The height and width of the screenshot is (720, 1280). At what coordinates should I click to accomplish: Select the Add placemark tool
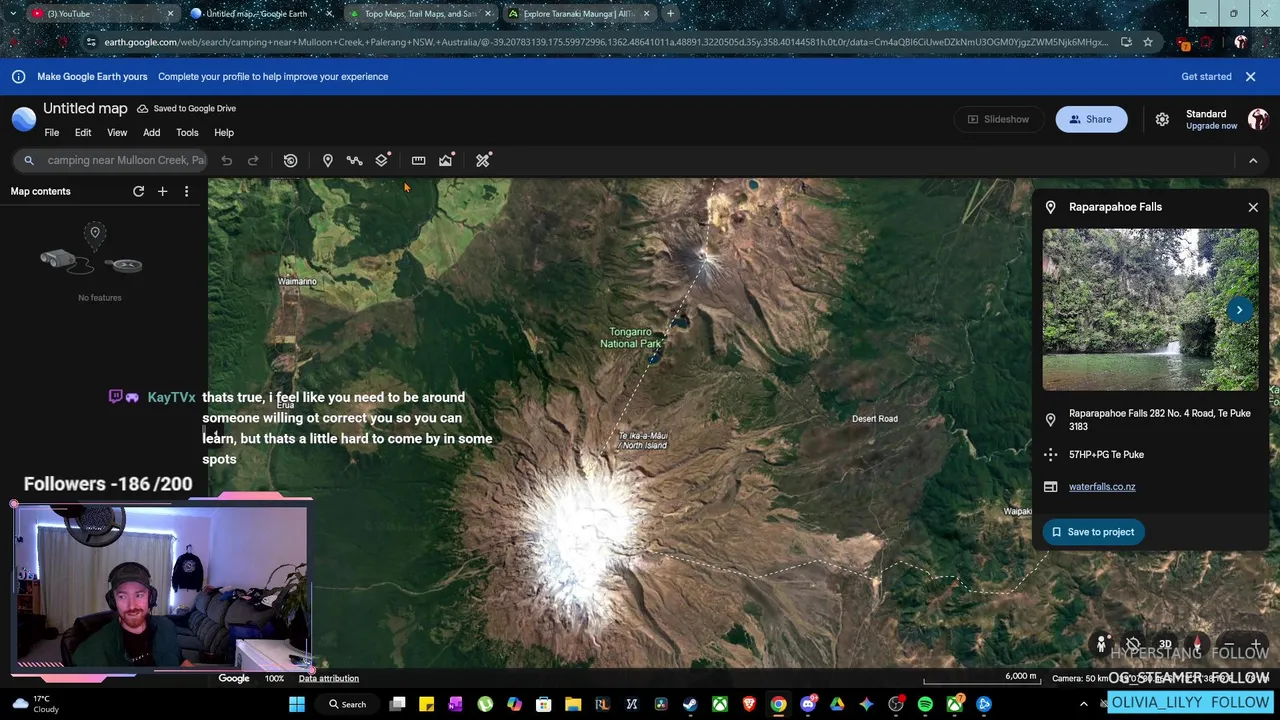[327, 160]
